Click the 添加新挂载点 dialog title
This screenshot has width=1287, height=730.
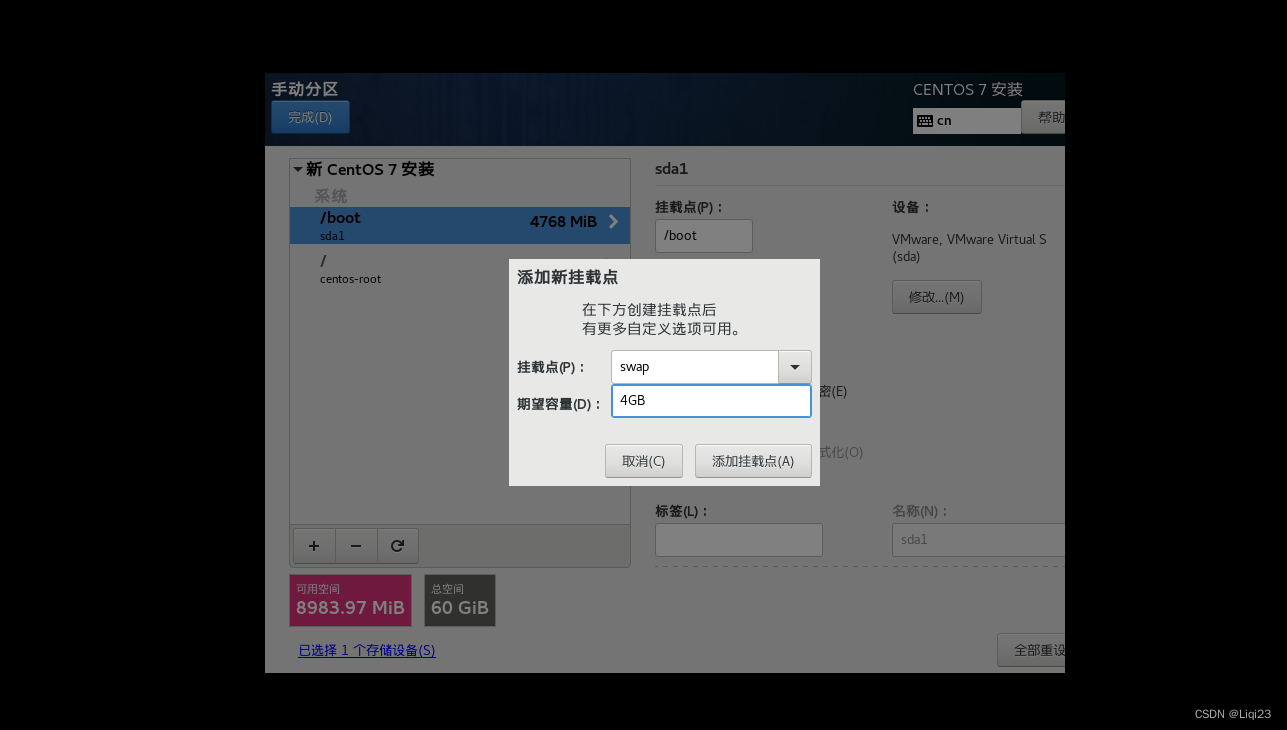pyautogui.click(x=567, y=277)
